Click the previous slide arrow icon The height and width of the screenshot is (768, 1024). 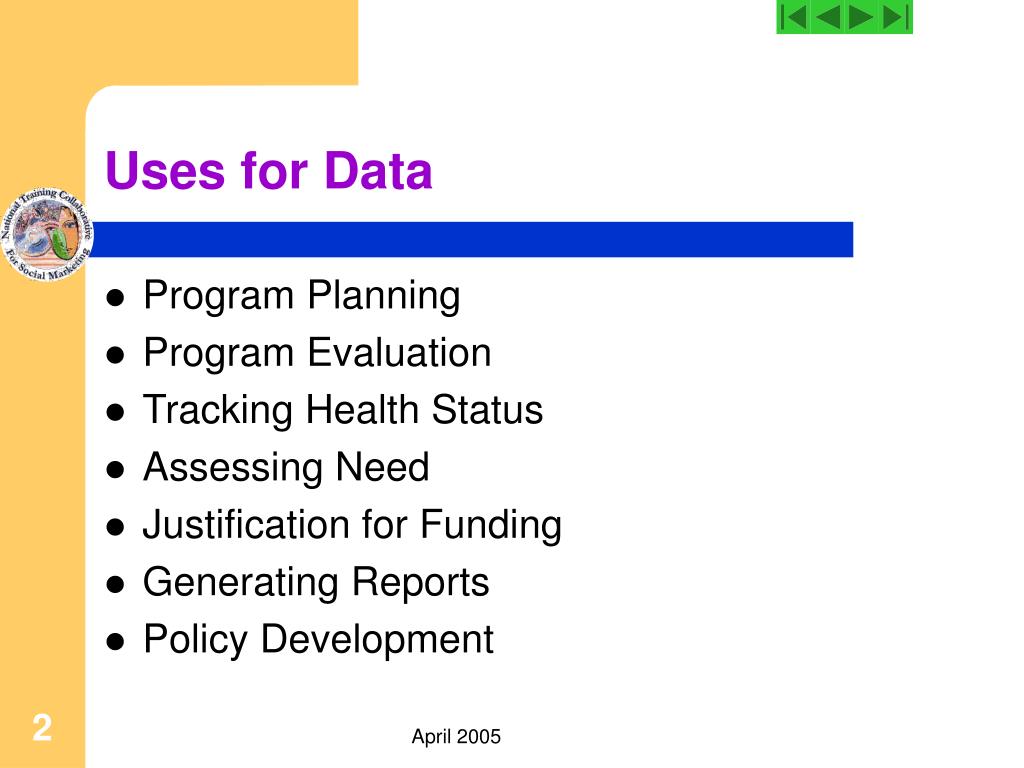tap(827, 17)
